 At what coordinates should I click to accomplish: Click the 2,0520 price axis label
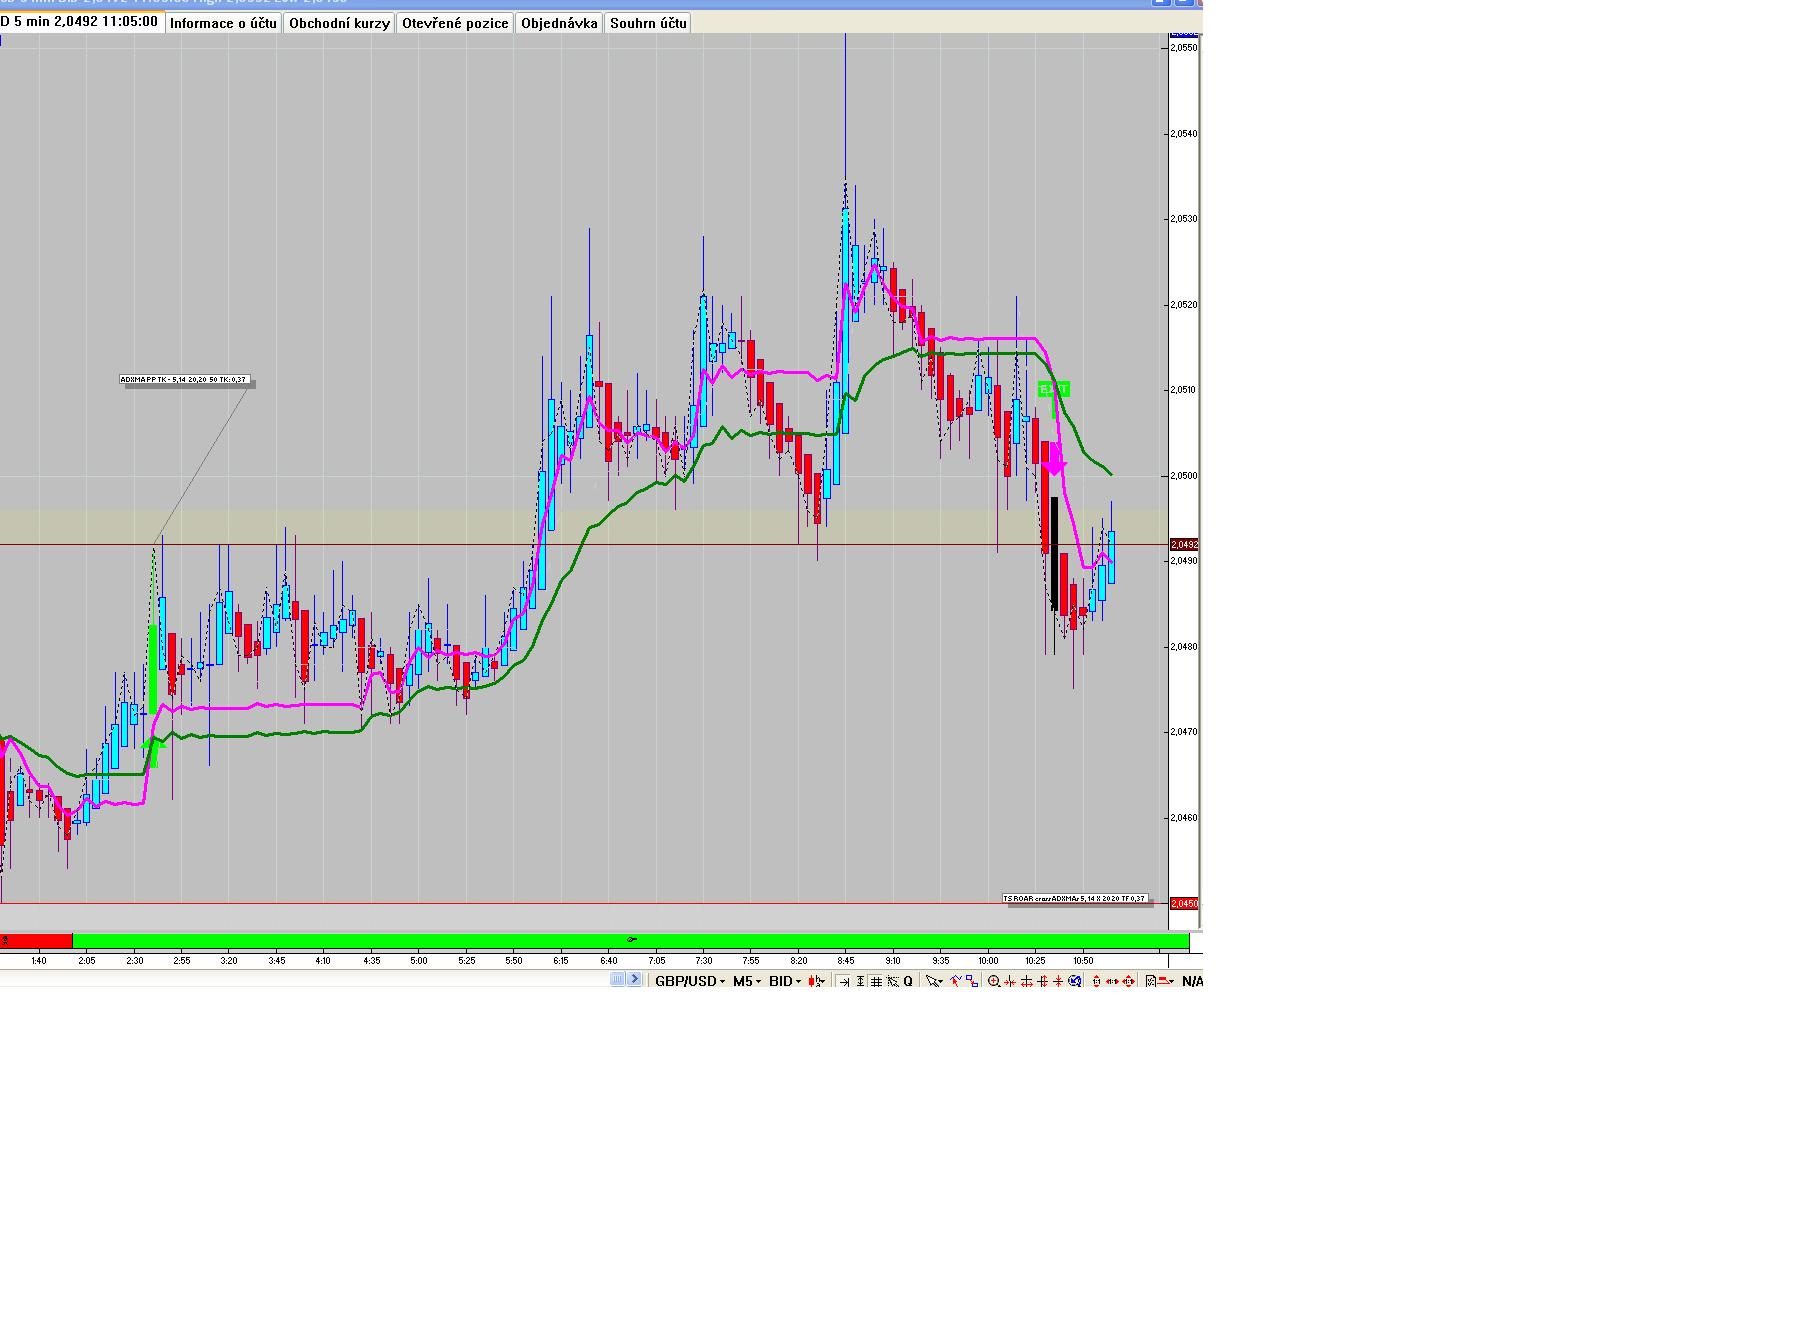click(x=1184, y=305)
